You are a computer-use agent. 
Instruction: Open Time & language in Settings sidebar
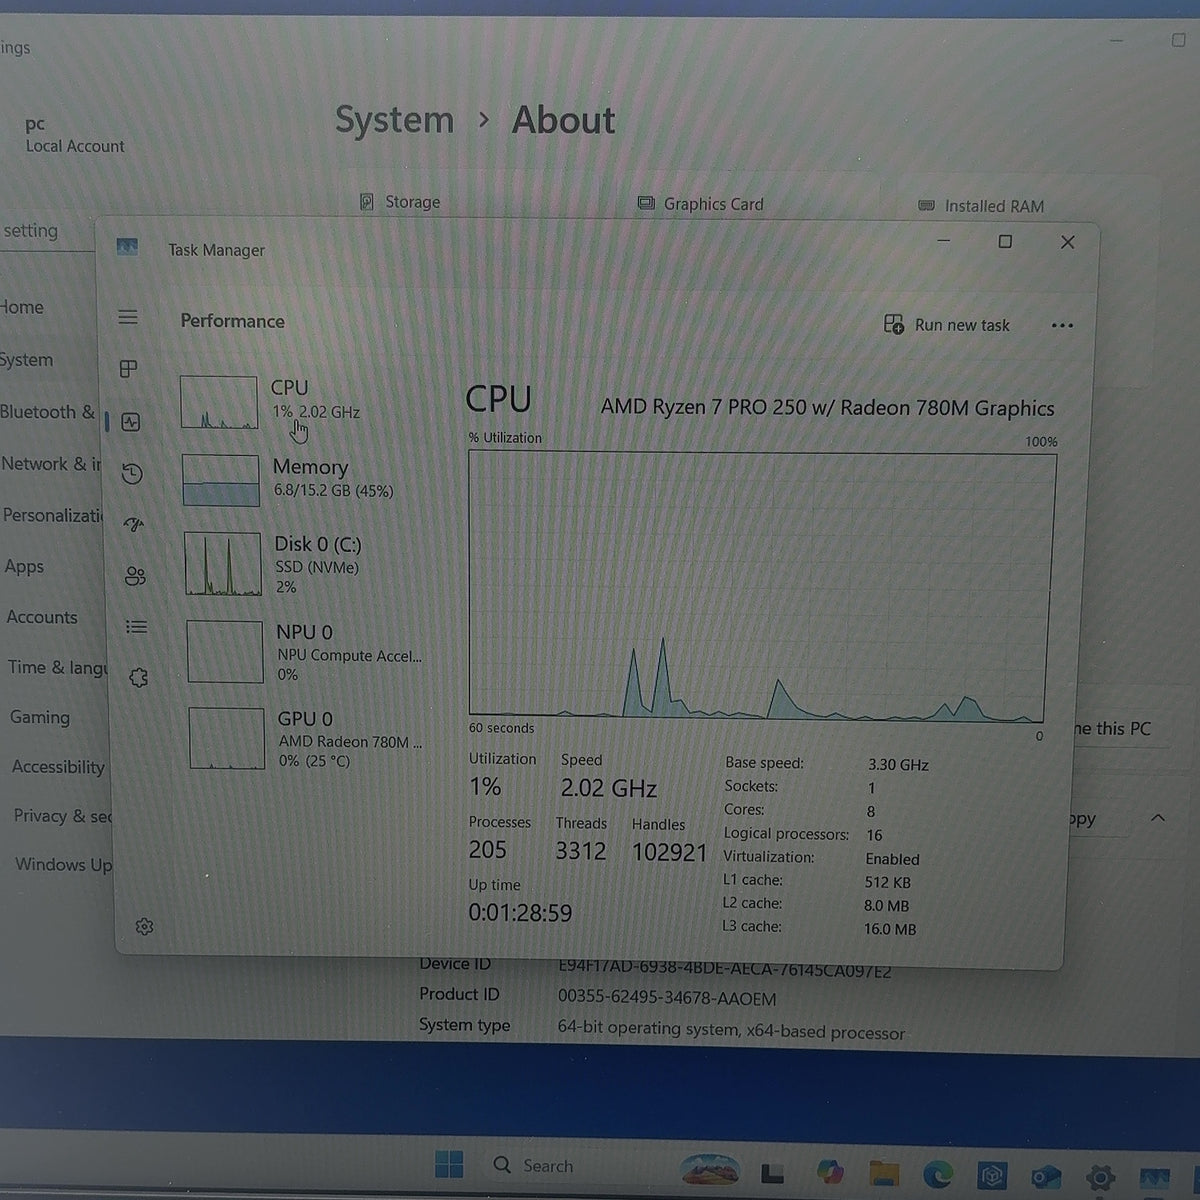[x=58, y=667]
